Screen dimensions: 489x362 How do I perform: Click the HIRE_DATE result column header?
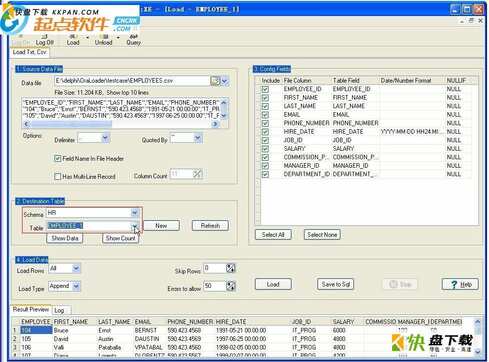252,322
